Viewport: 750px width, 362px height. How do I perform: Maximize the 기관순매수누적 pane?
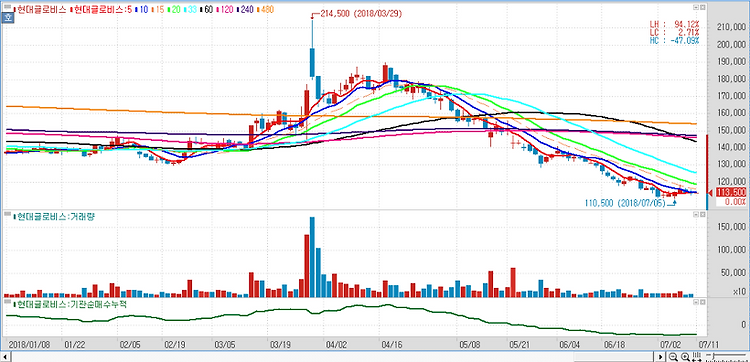[x=703, y=303]
